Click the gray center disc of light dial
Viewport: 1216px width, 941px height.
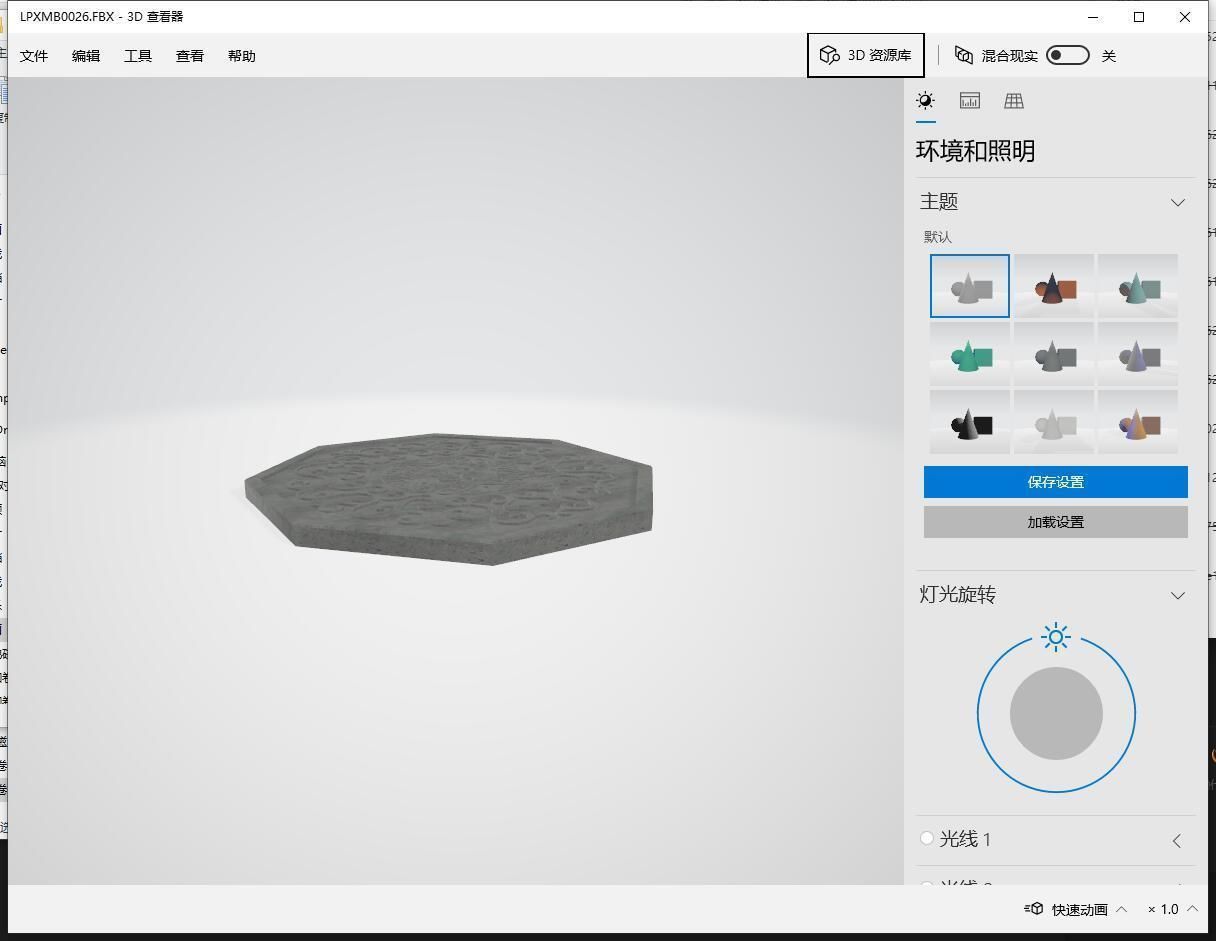tap(1056, 714)
